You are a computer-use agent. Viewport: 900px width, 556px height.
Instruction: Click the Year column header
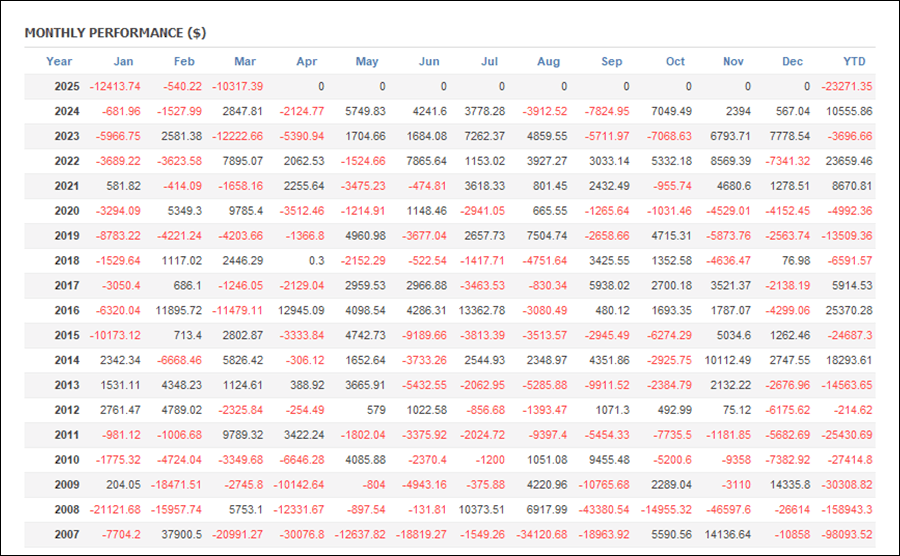tap(59, 61)
